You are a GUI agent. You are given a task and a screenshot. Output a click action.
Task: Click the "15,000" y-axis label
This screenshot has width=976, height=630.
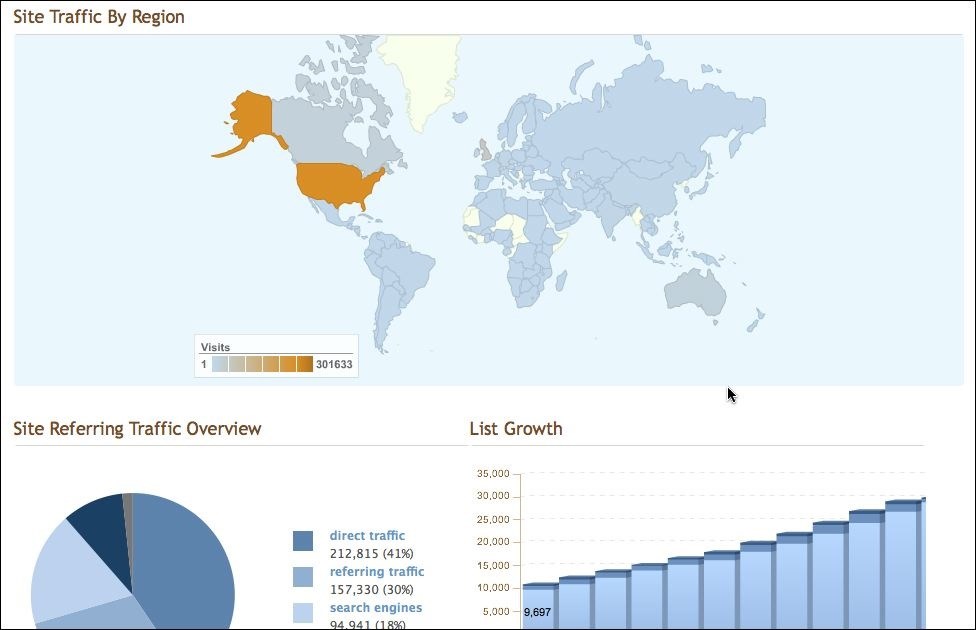(x=493, y=565)
